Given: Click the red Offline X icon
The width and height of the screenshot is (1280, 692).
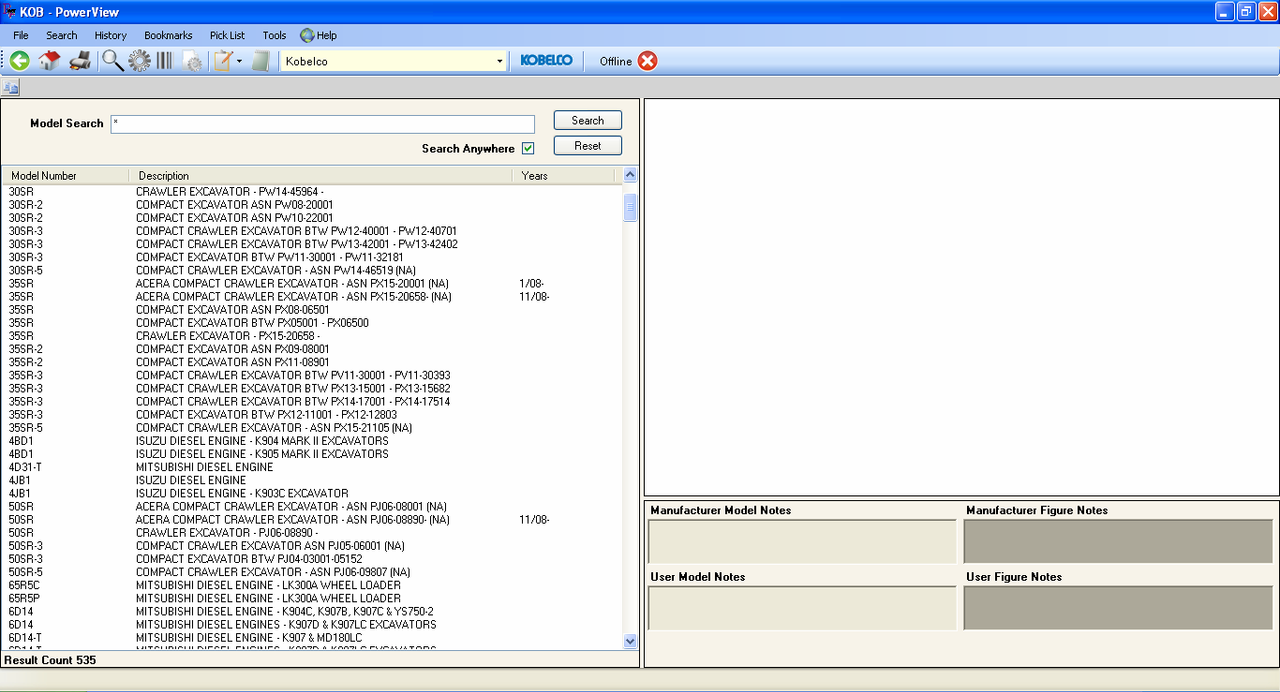Looking at the screenshot, I should 648,61.
